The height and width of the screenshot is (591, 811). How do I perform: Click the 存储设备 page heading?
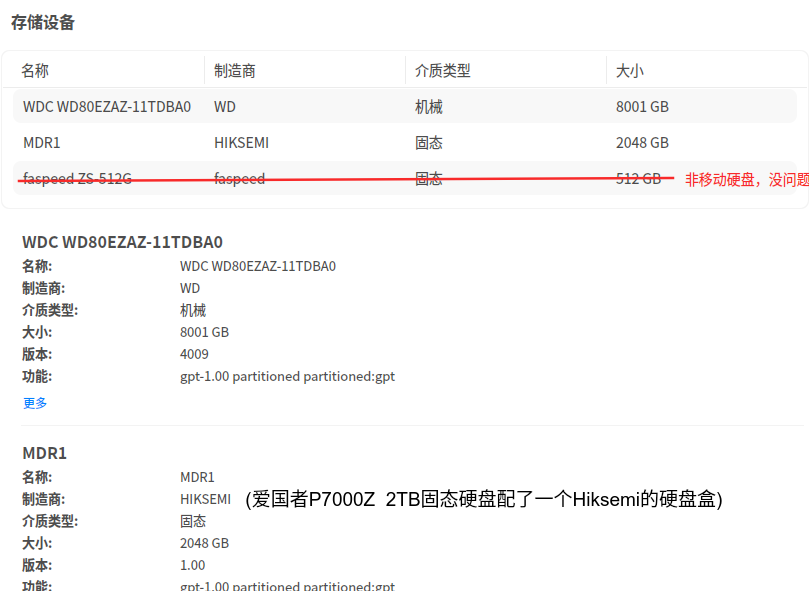click(43, 22)
